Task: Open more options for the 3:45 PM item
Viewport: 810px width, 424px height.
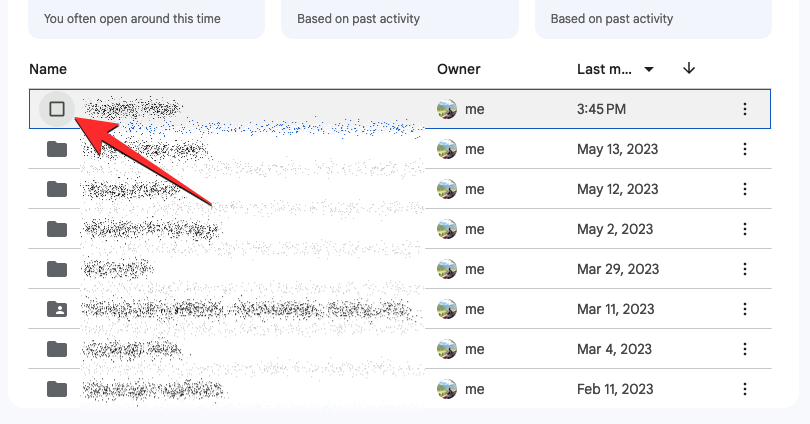Action: pyautogui.click(x=745, y=109)
